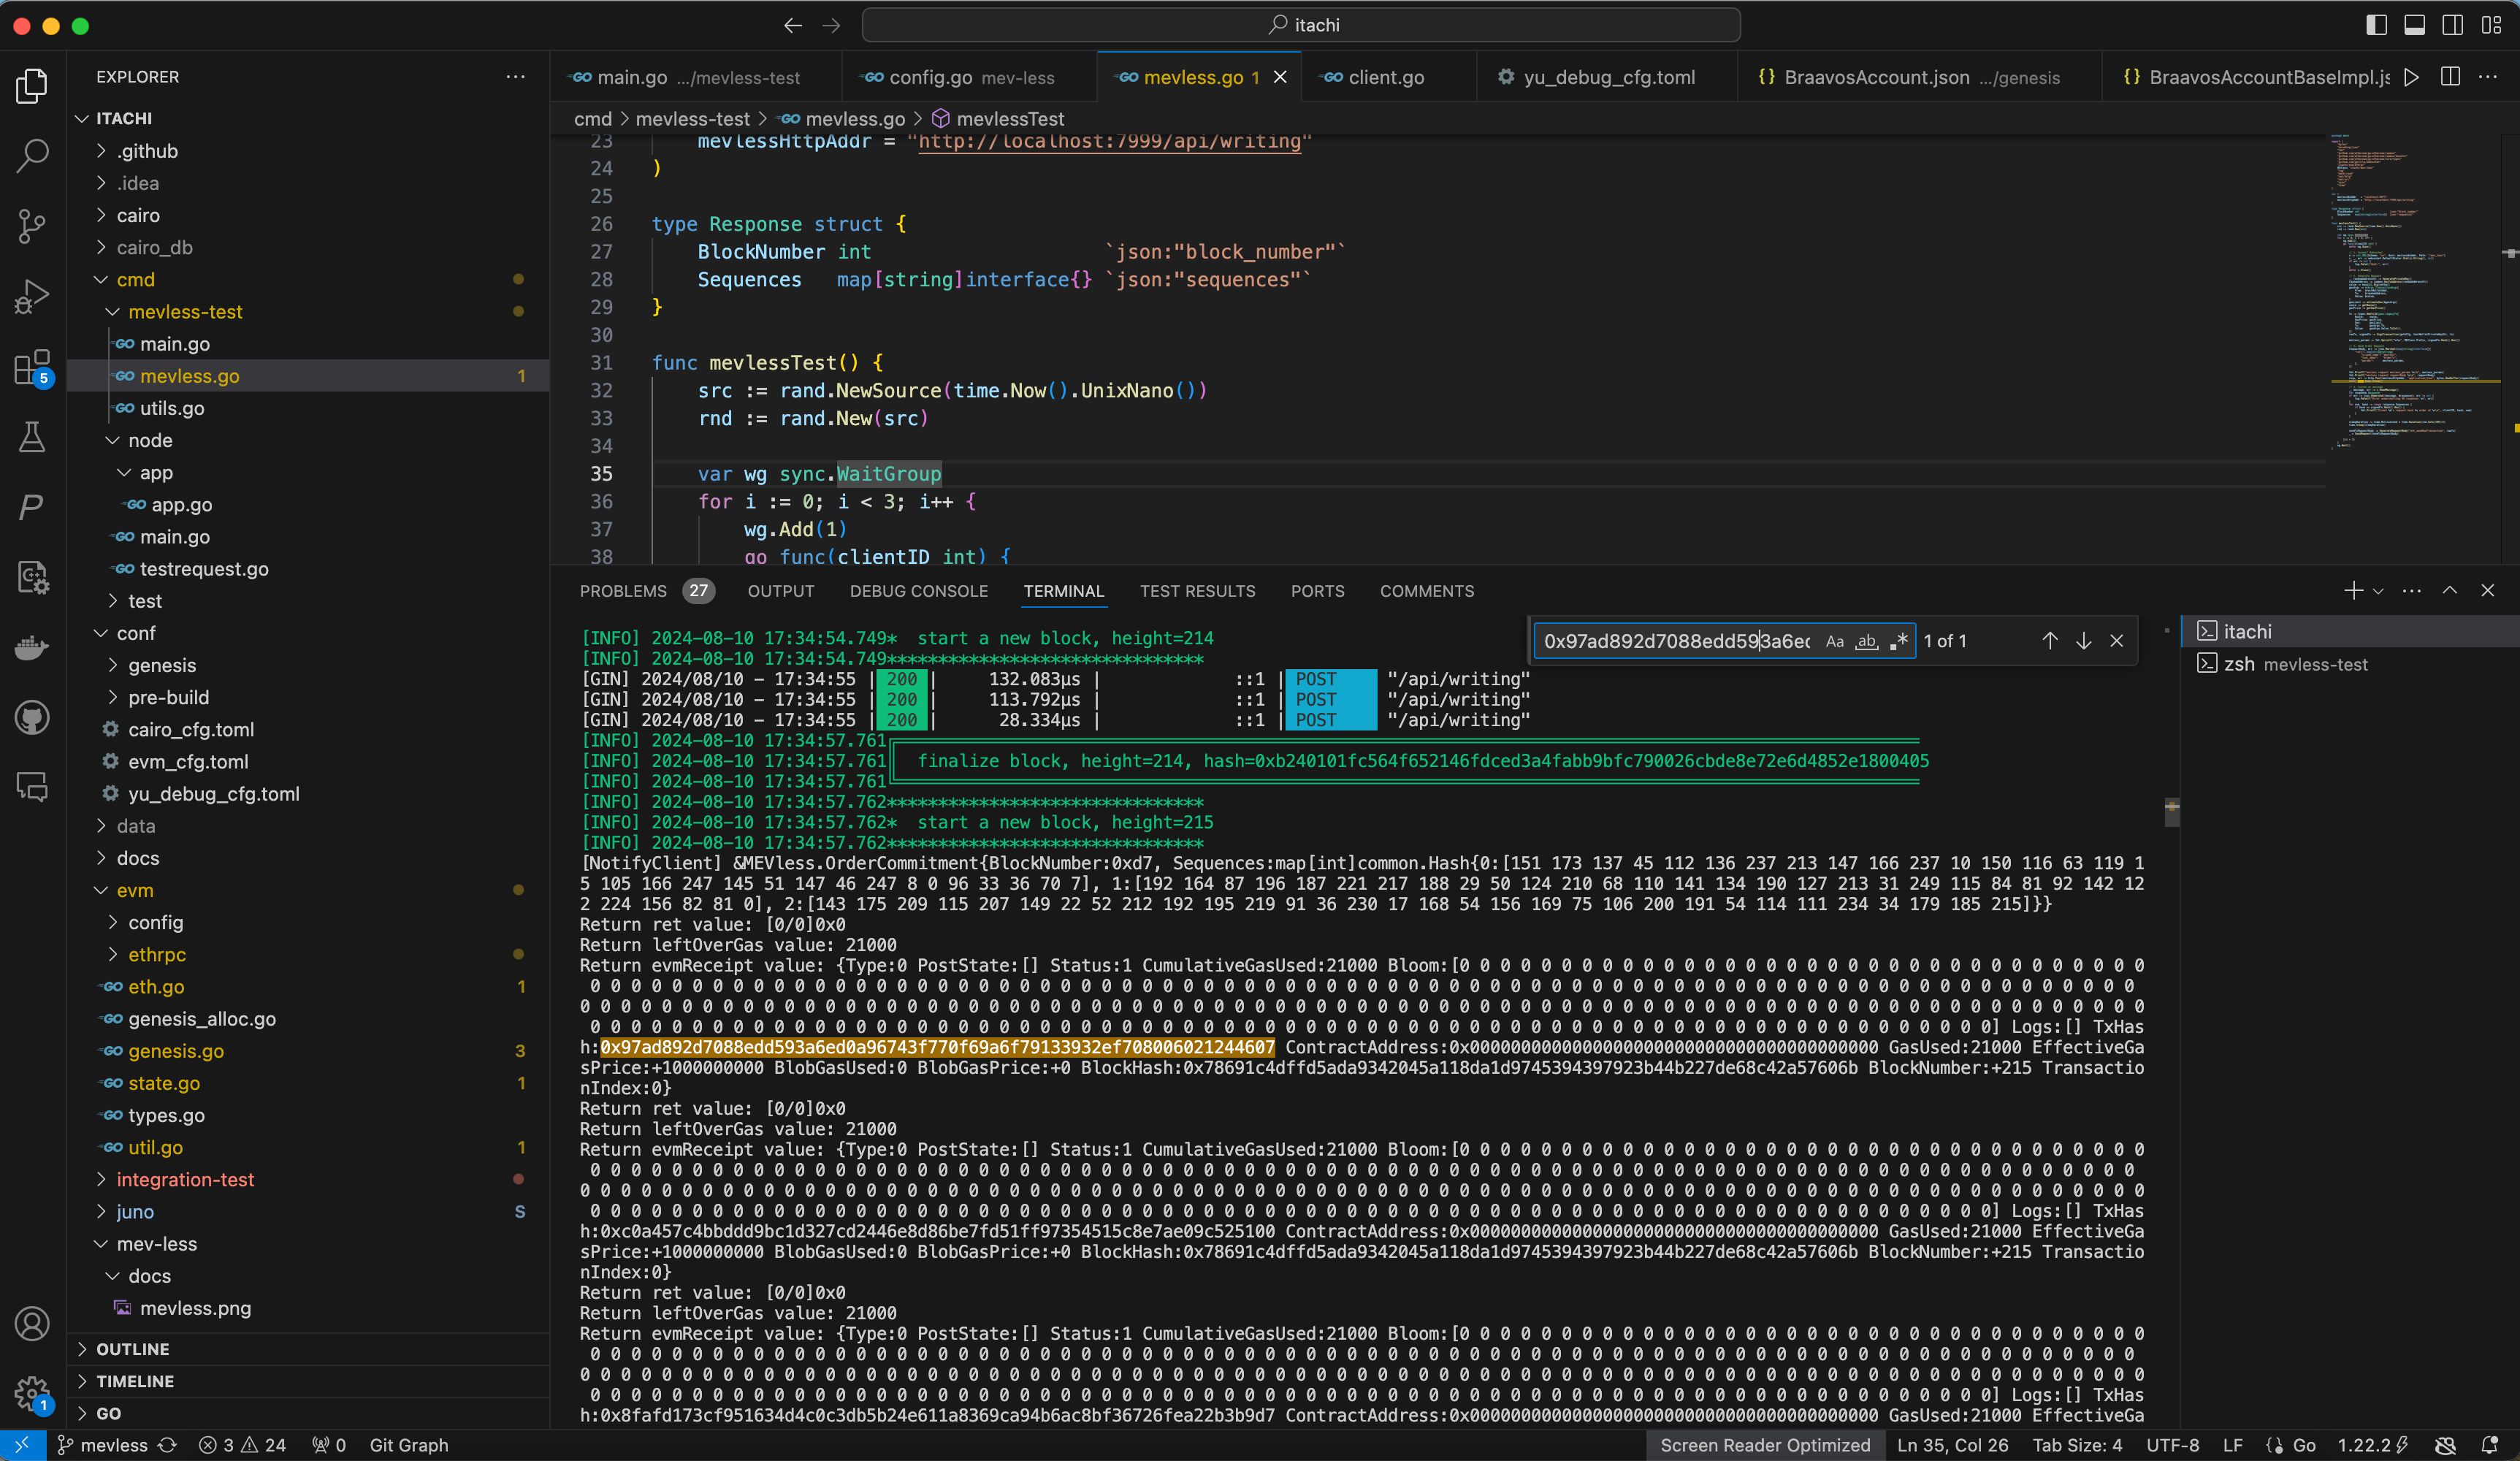
Task: Switch to the client.go tab
Action: 1386,77
